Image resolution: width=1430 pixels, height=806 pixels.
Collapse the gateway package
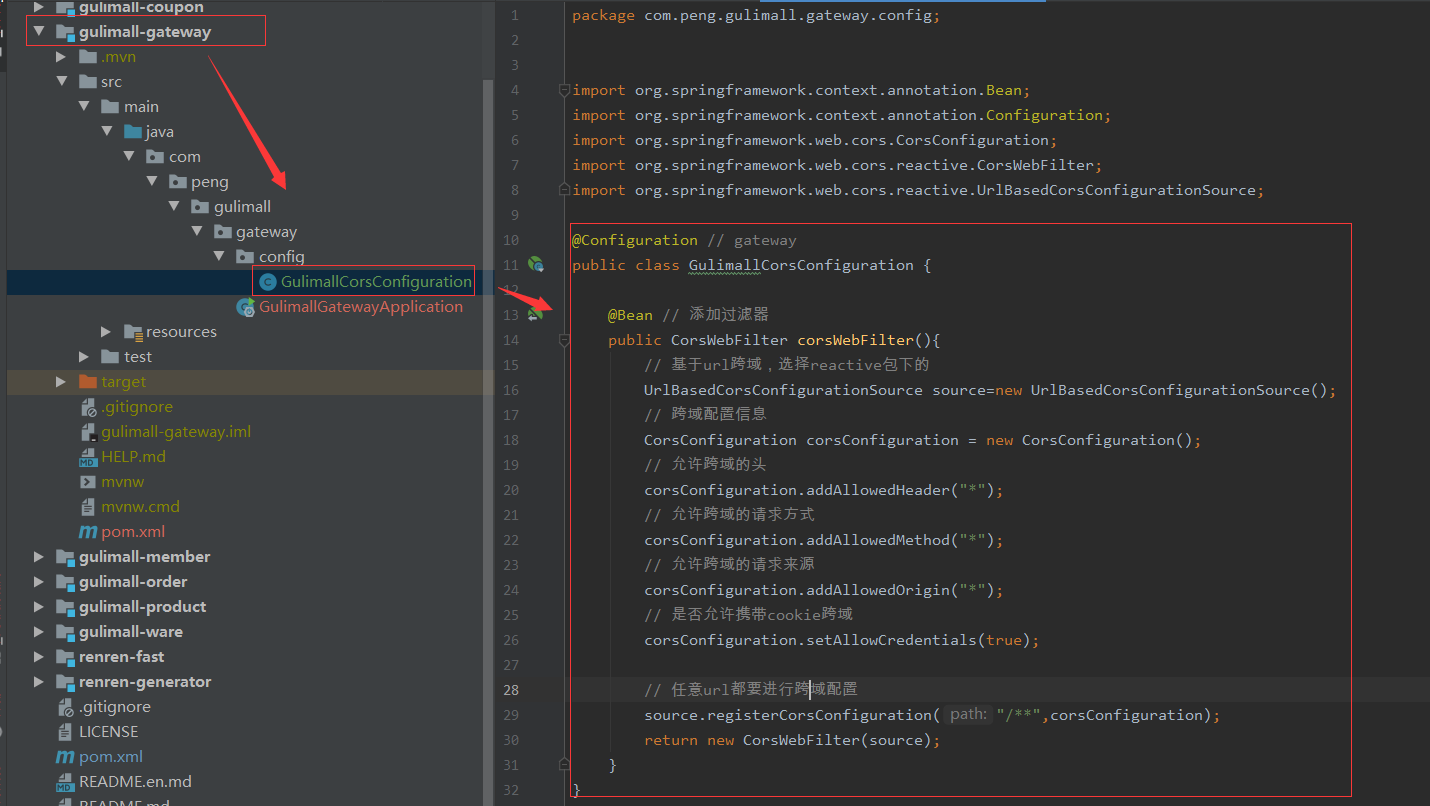tap(197, 231)
